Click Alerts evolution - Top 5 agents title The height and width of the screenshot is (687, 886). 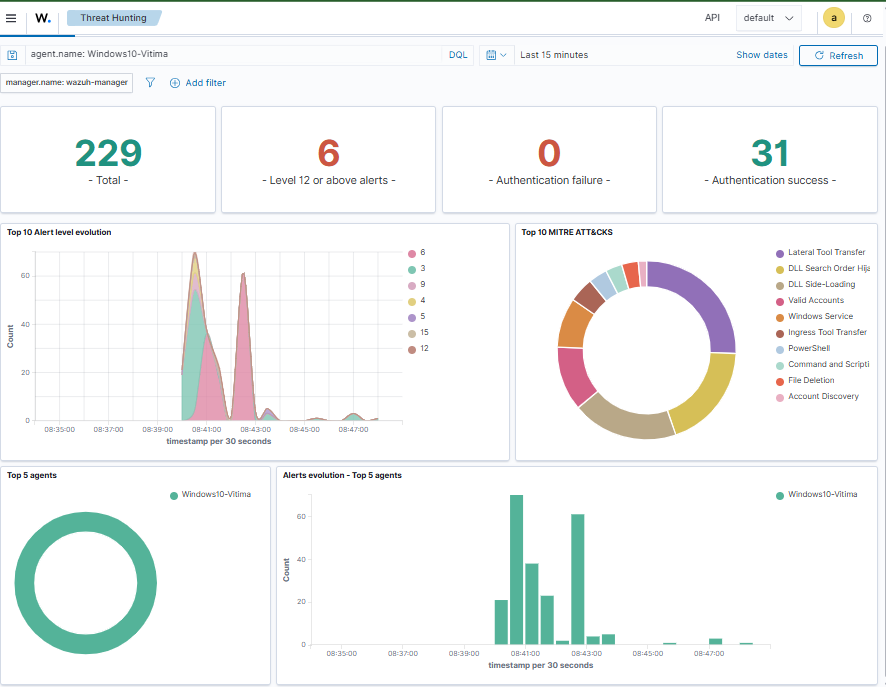[342, 475]
